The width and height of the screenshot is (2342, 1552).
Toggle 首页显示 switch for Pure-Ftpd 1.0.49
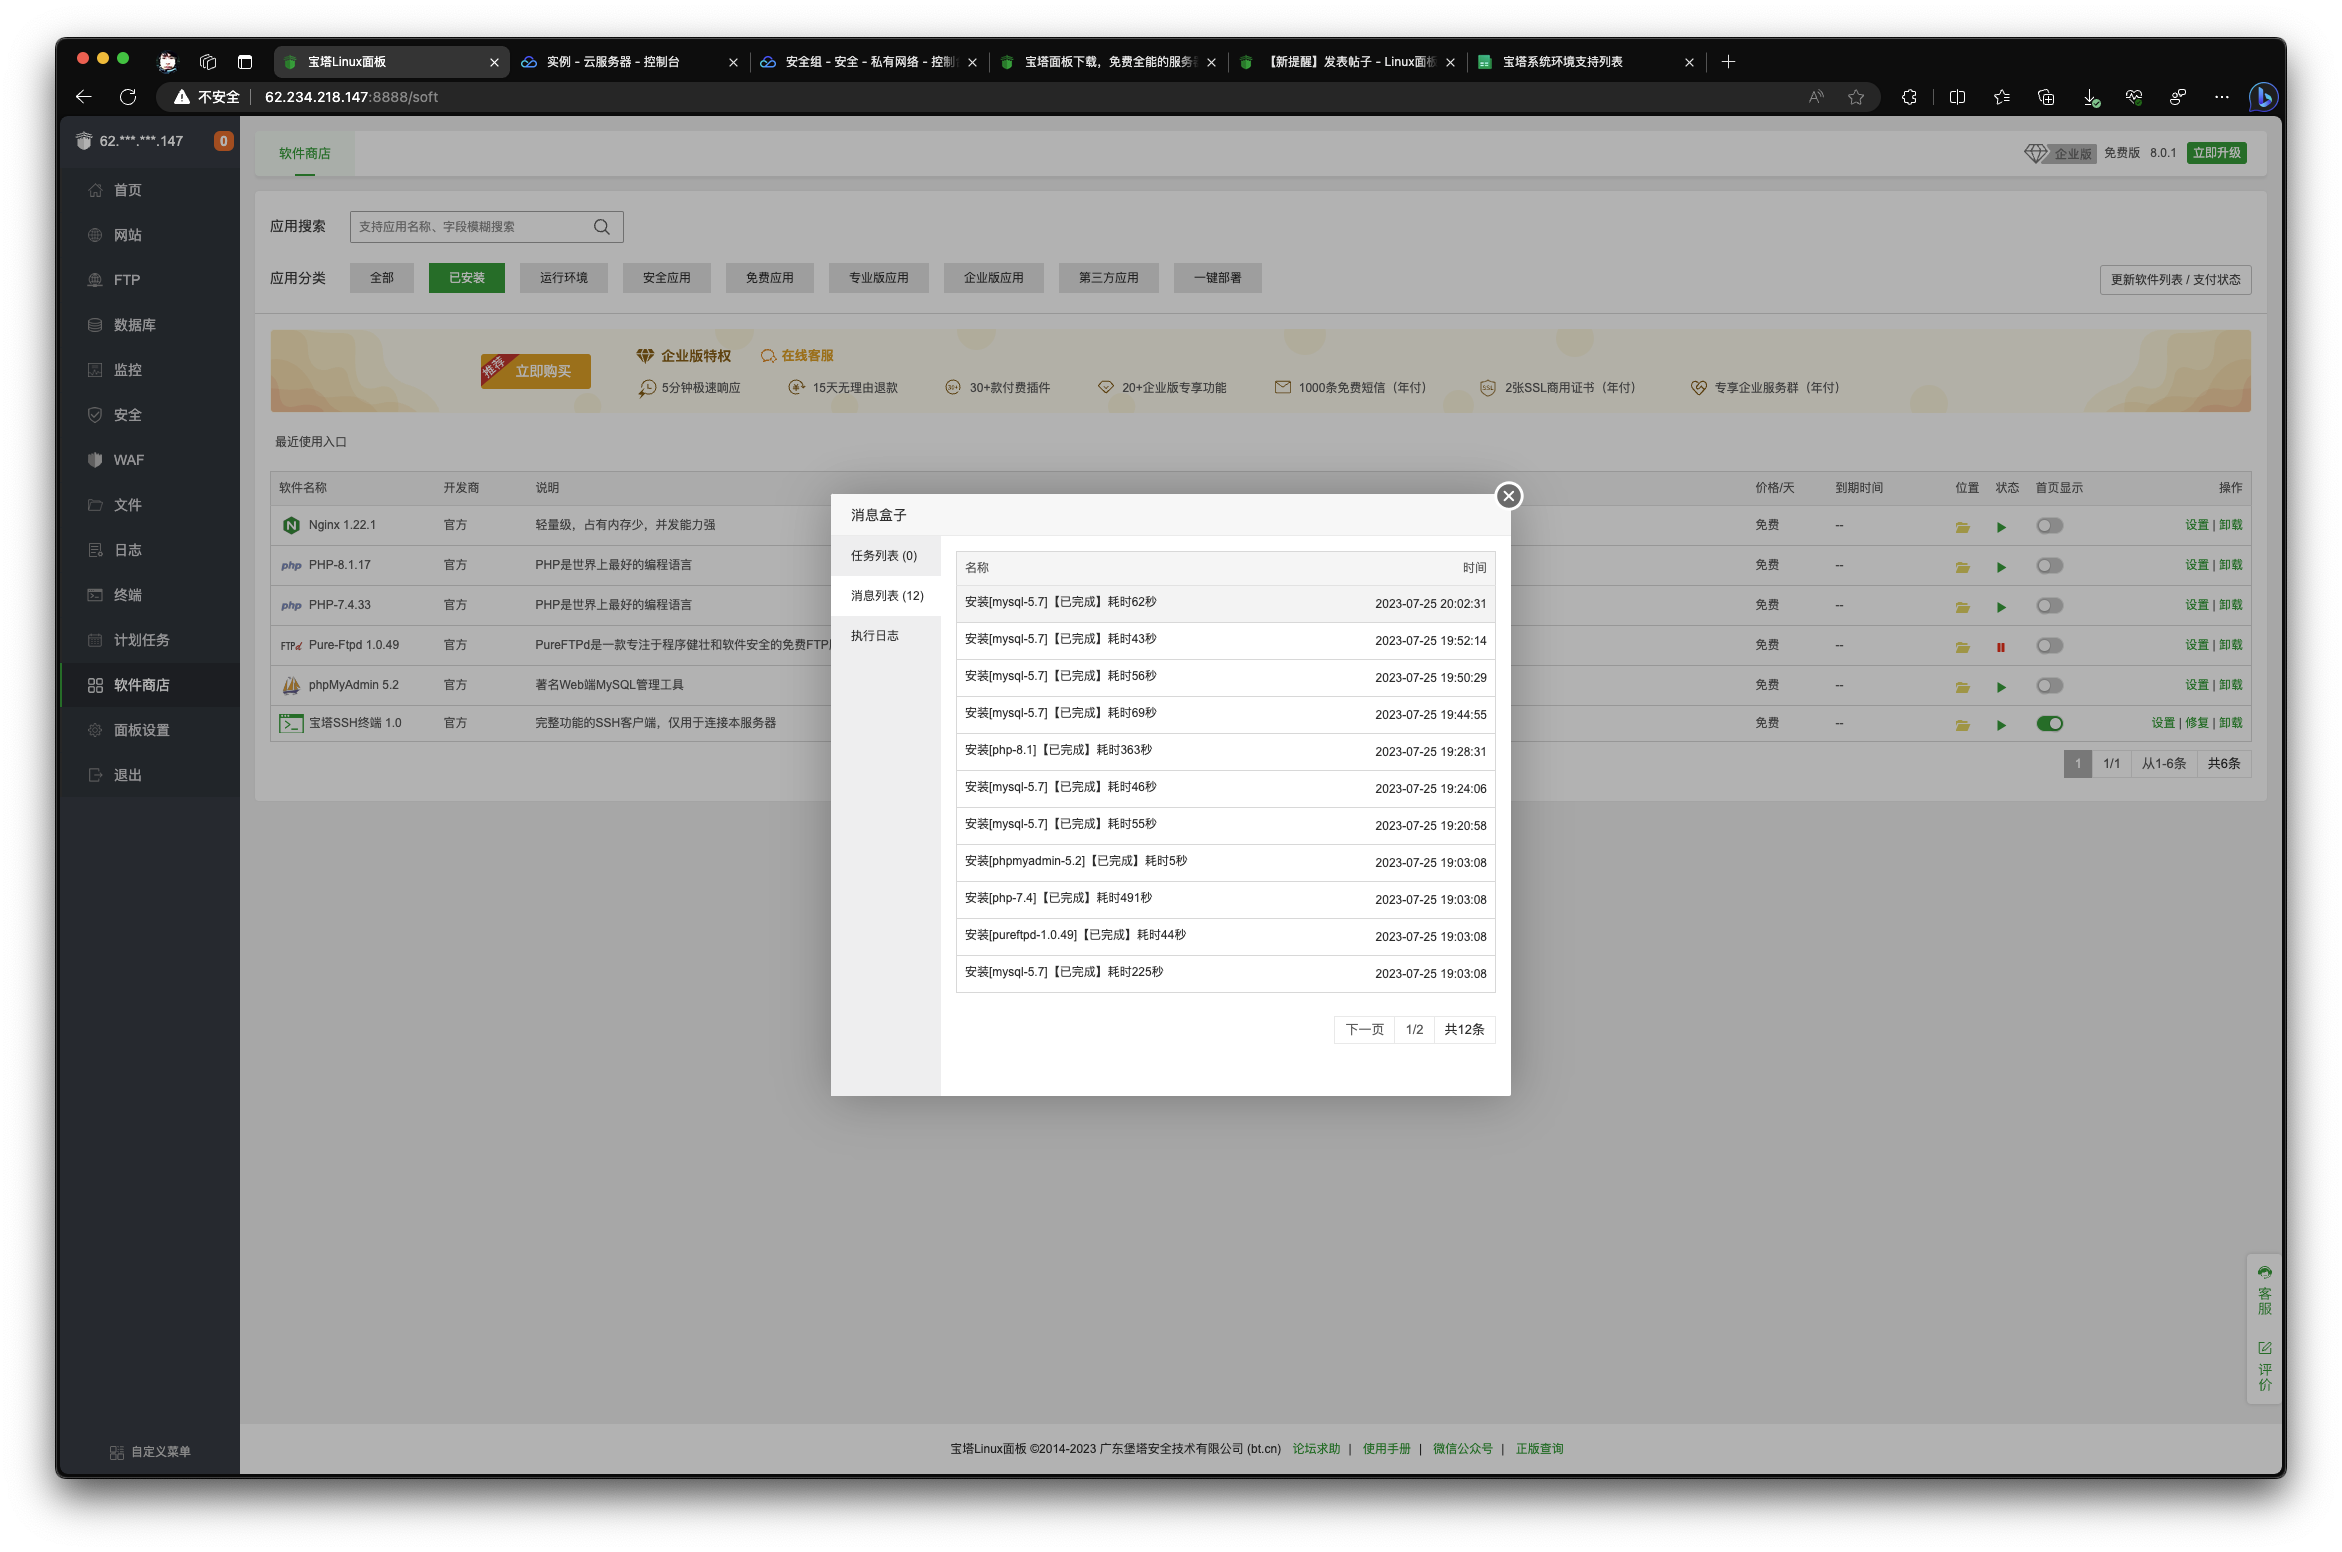click(x=2049, y=646)
